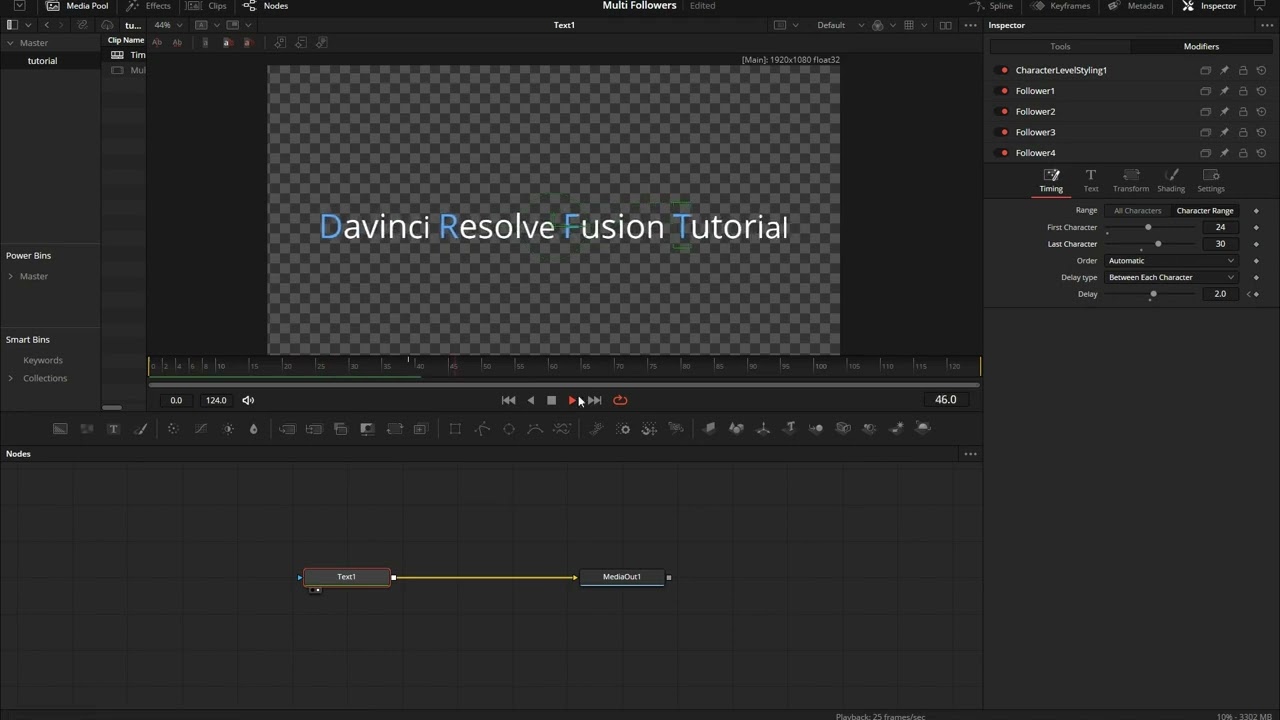Image resolution: width=1280 pixels, height=720 pixels.
Task: Pin the Follower2 modifier
Action: (x=1224, y=112)
